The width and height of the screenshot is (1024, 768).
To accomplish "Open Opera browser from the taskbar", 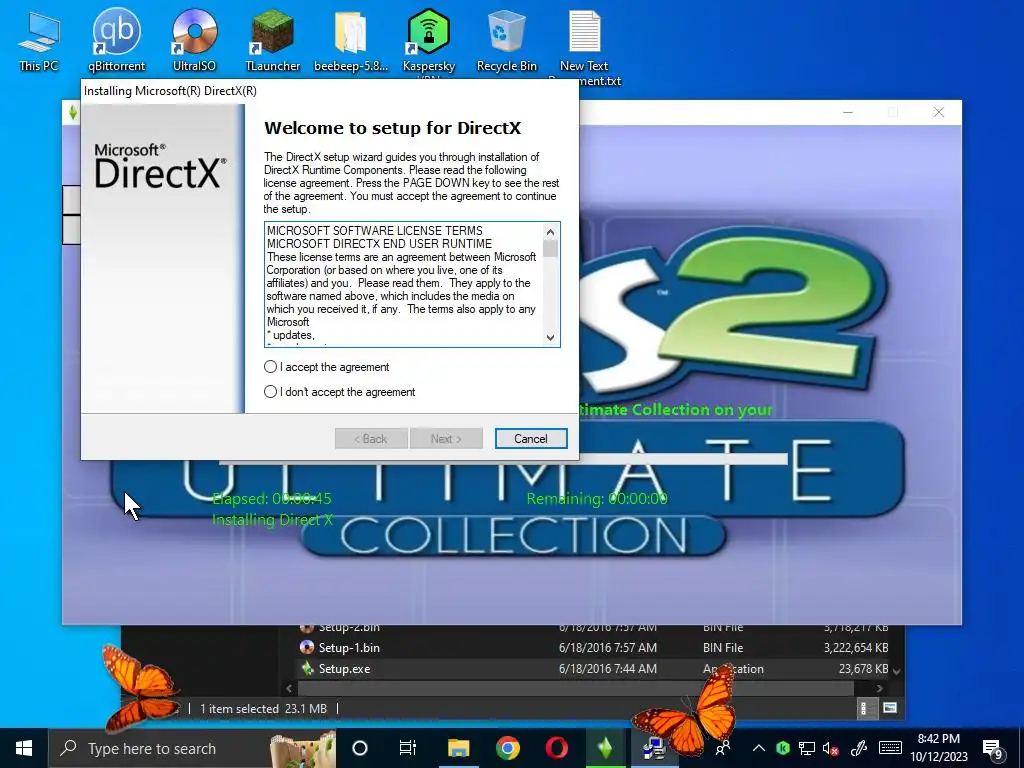I will click(556, 748).
